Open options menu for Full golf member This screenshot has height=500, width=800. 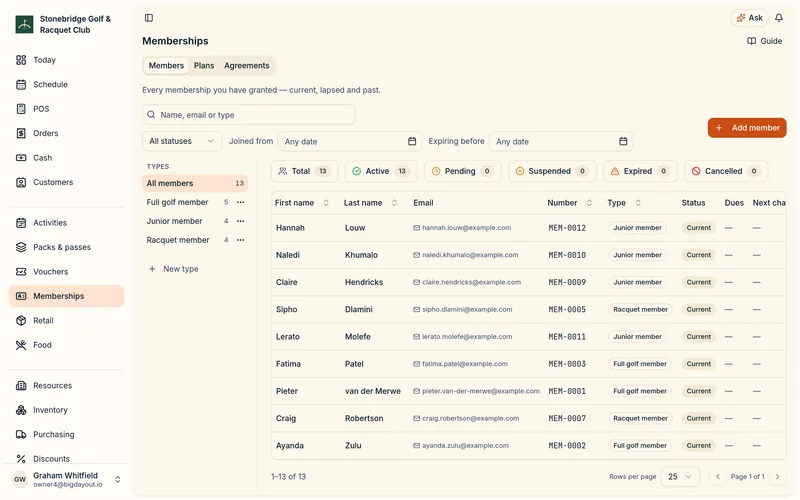coord(240,203)
